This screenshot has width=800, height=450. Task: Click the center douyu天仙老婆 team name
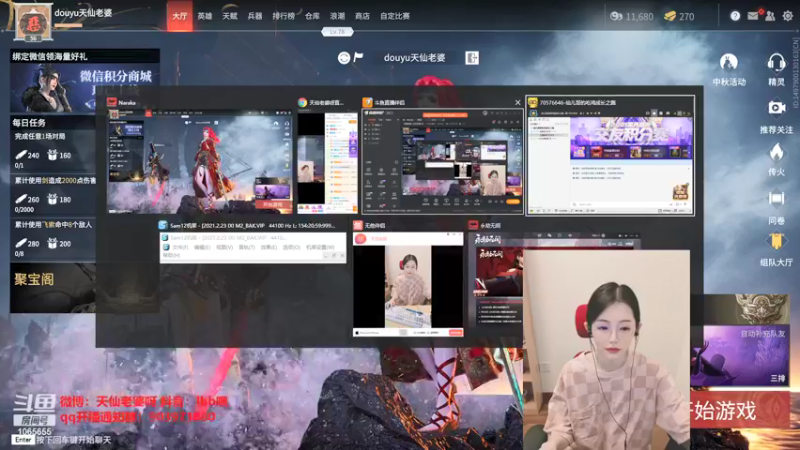coord(414,58)
